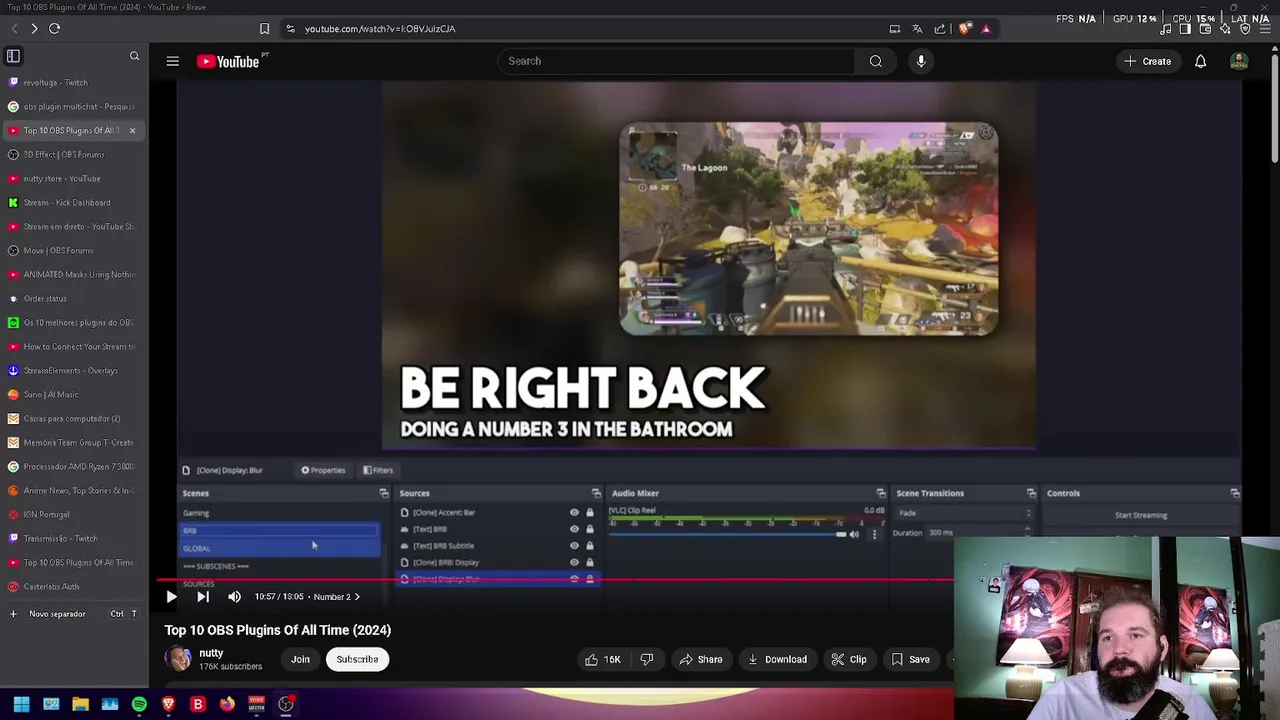Screen dimensions: 1280x720
Task: Open the YouTube Create button
Action: 1147,62
